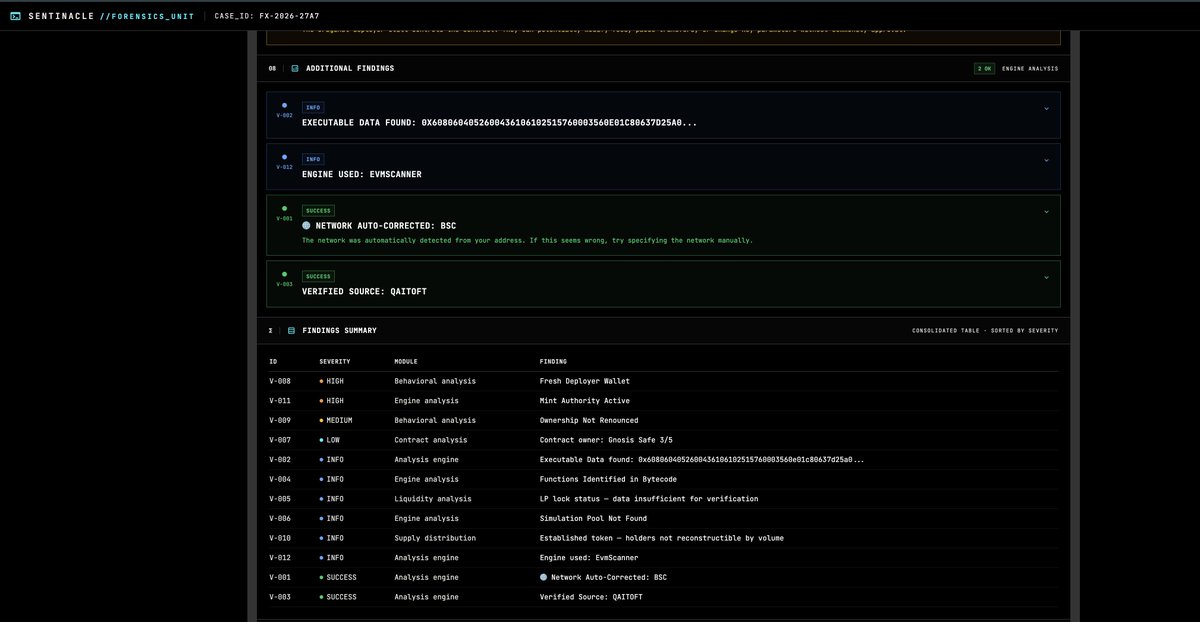1200x622 pixels.
Task: Click the Supply distribution module cell
Action: (435, 538)
